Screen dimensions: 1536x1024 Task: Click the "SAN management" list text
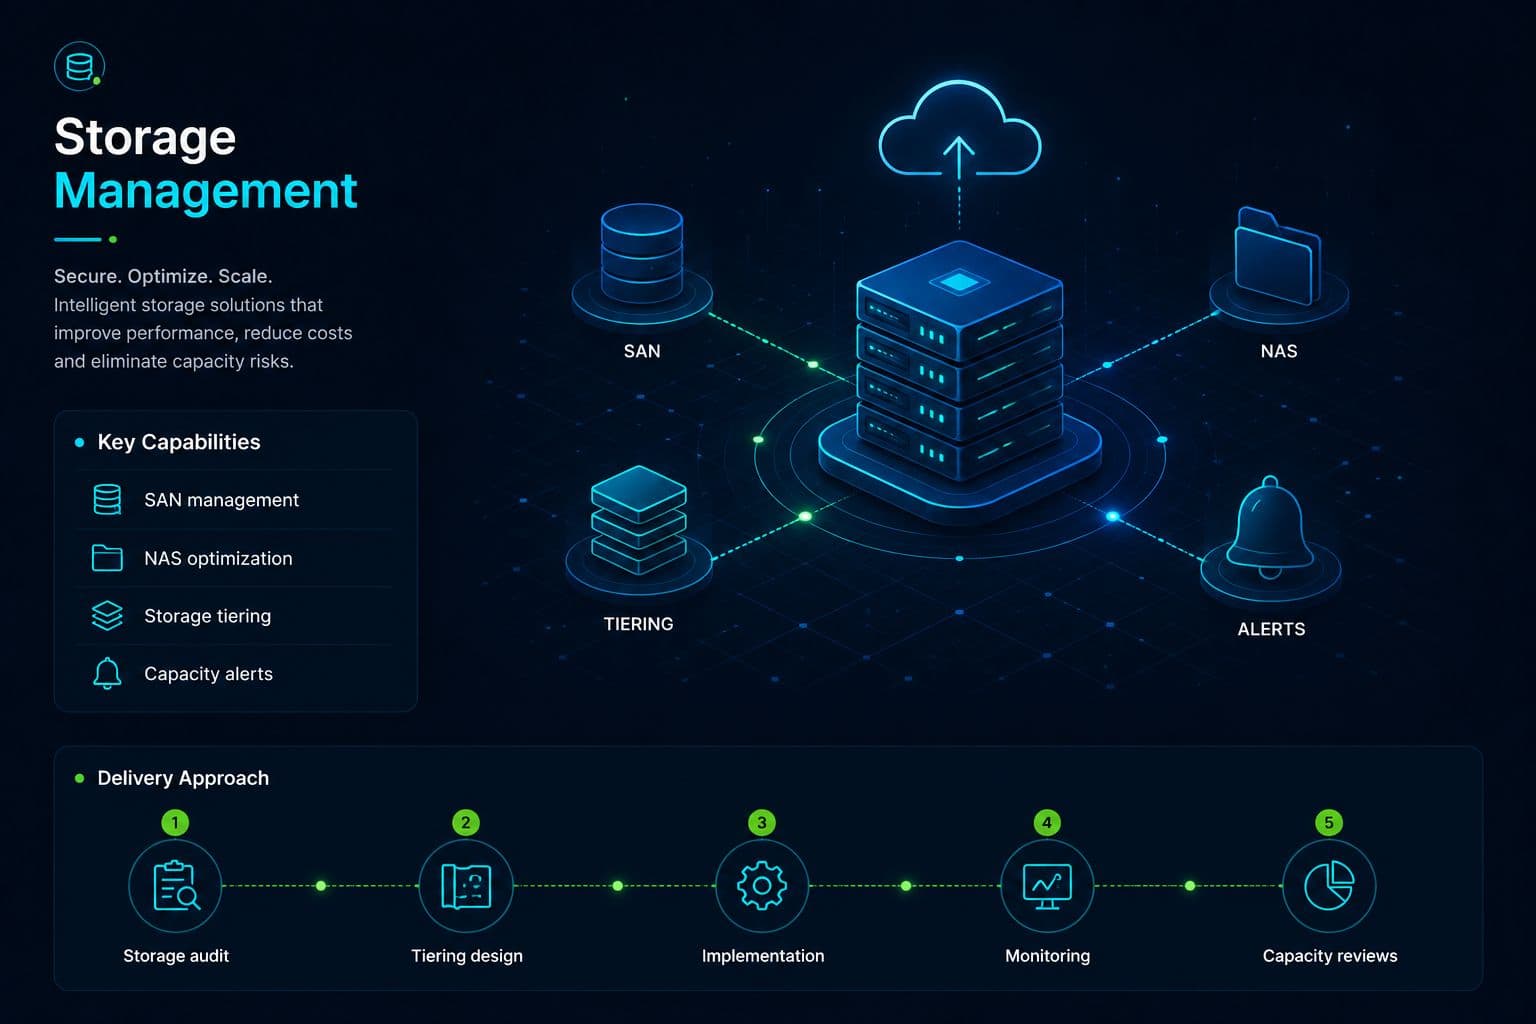point(221,500)
